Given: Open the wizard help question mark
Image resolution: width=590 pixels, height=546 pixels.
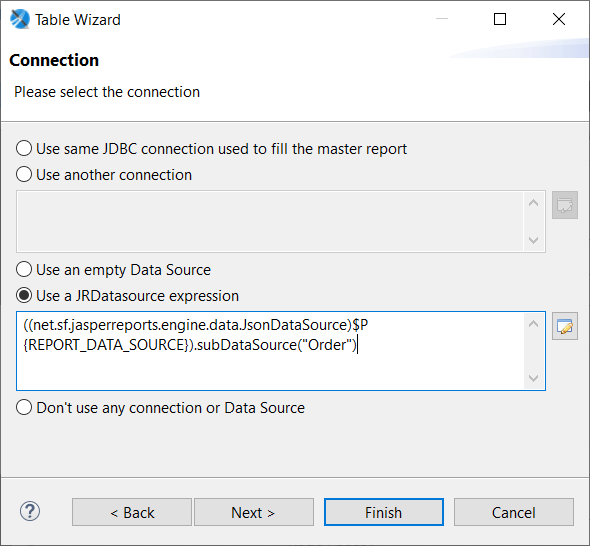Looking at the screenshot, I should pyautogui.click(x=30, y=511).
